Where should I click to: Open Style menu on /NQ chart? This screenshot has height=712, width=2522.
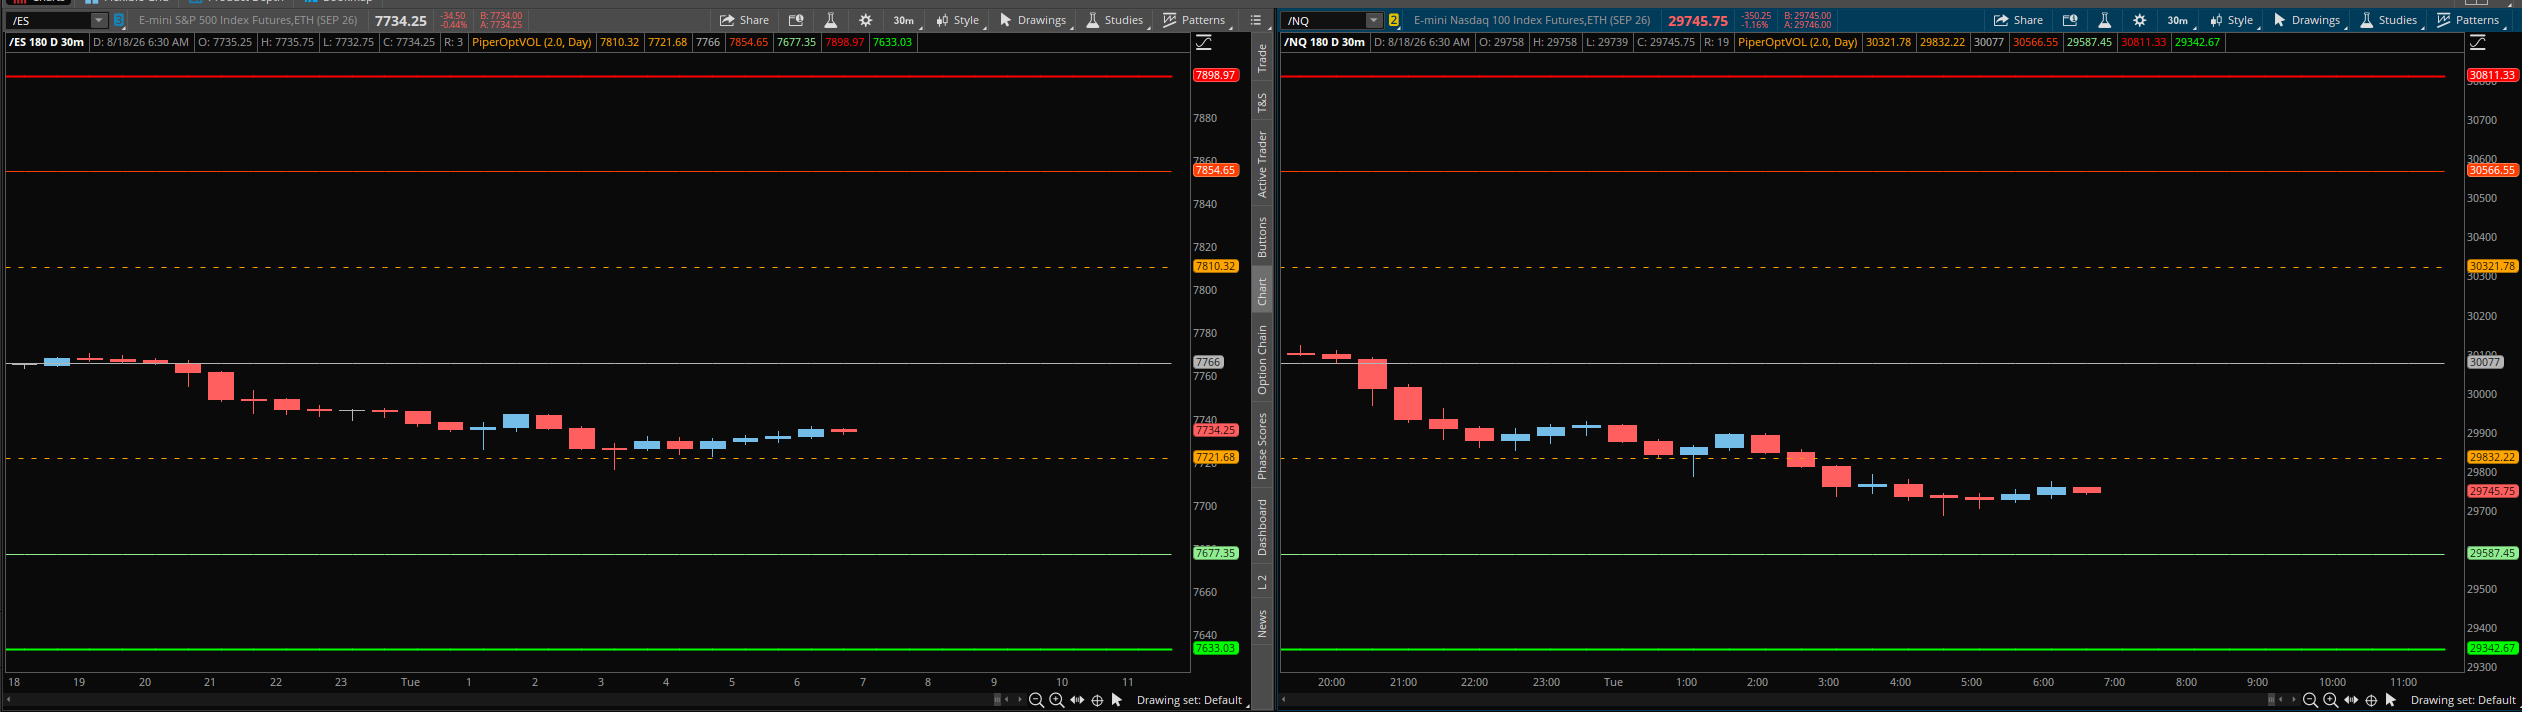(x=2232, y=20)
